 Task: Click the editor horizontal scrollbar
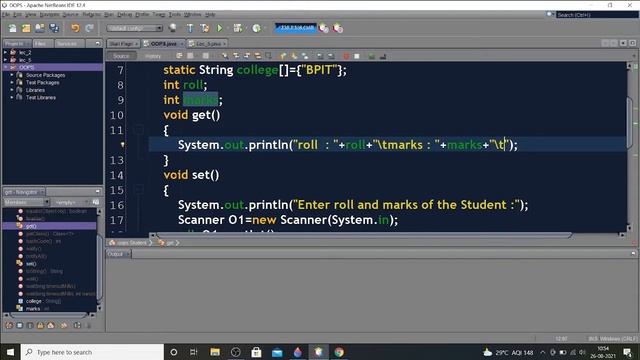coord(364,235)
